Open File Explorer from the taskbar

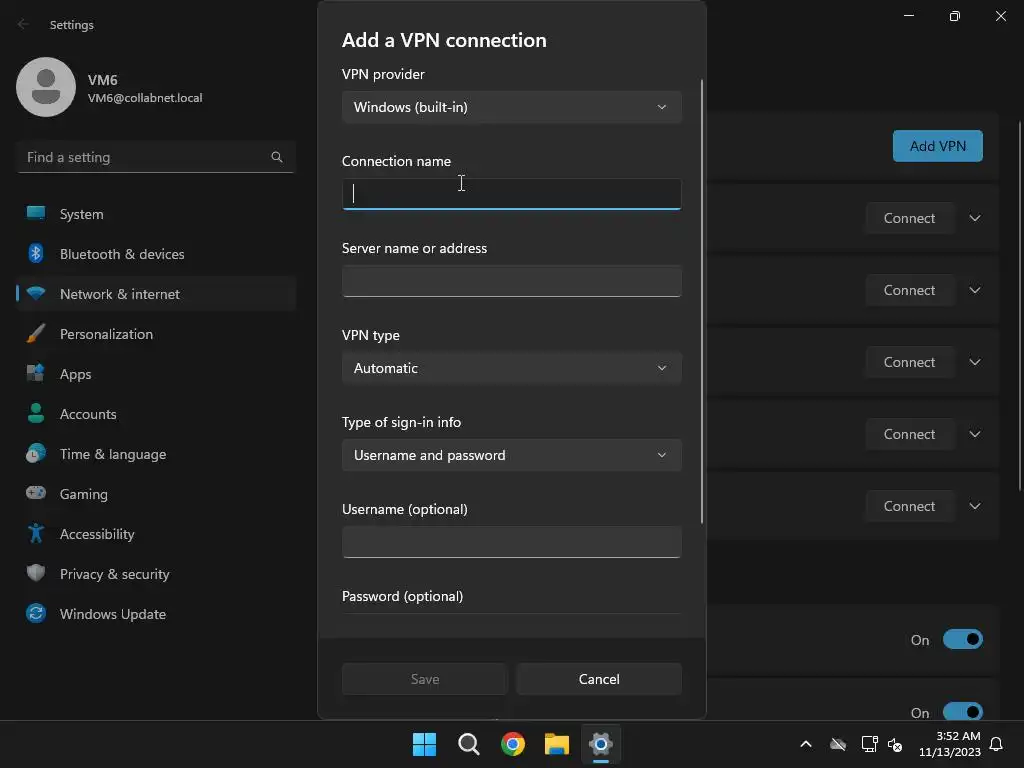(556, 744)
